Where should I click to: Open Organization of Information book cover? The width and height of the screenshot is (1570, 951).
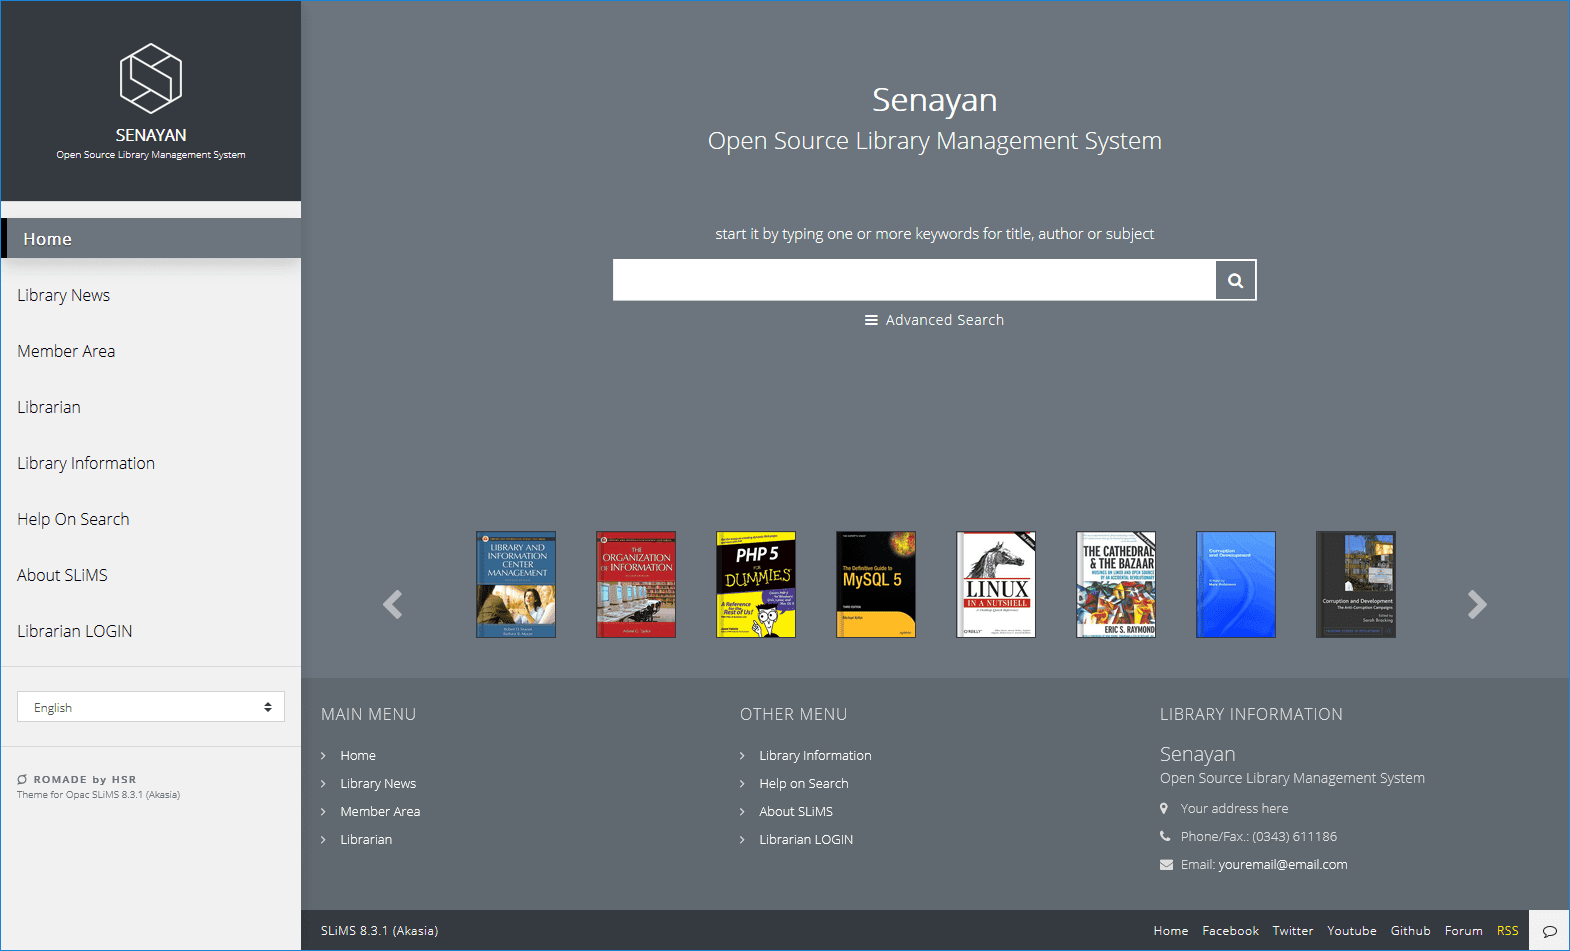[636, 584]
